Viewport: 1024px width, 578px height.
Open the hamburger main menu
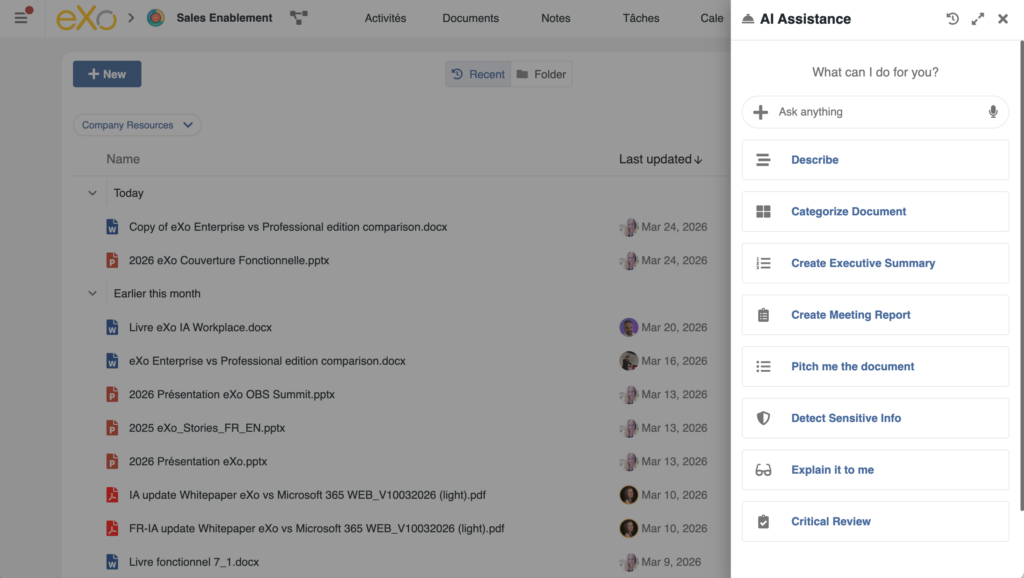(x=21, y=18)
